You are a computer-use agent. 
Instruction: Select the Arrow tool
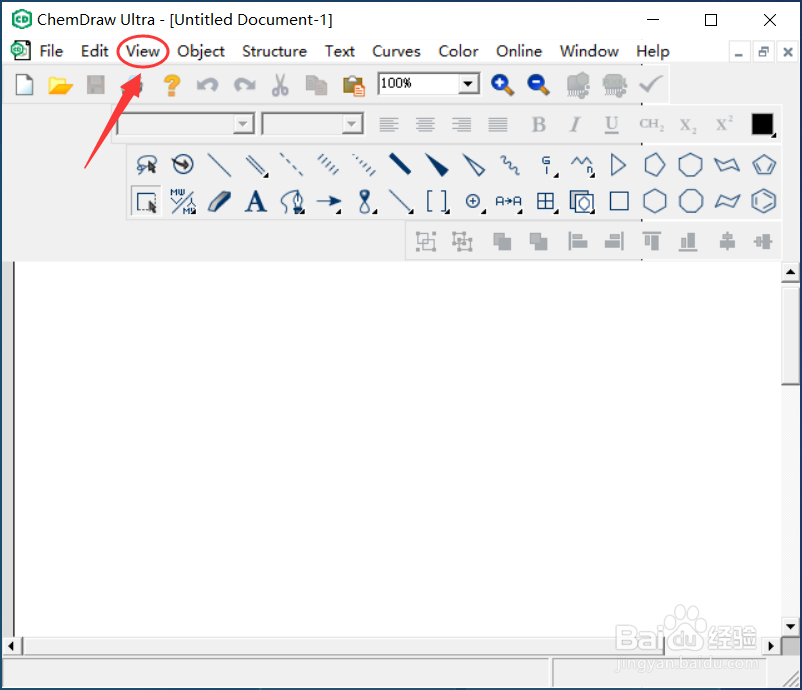[328, 202]
